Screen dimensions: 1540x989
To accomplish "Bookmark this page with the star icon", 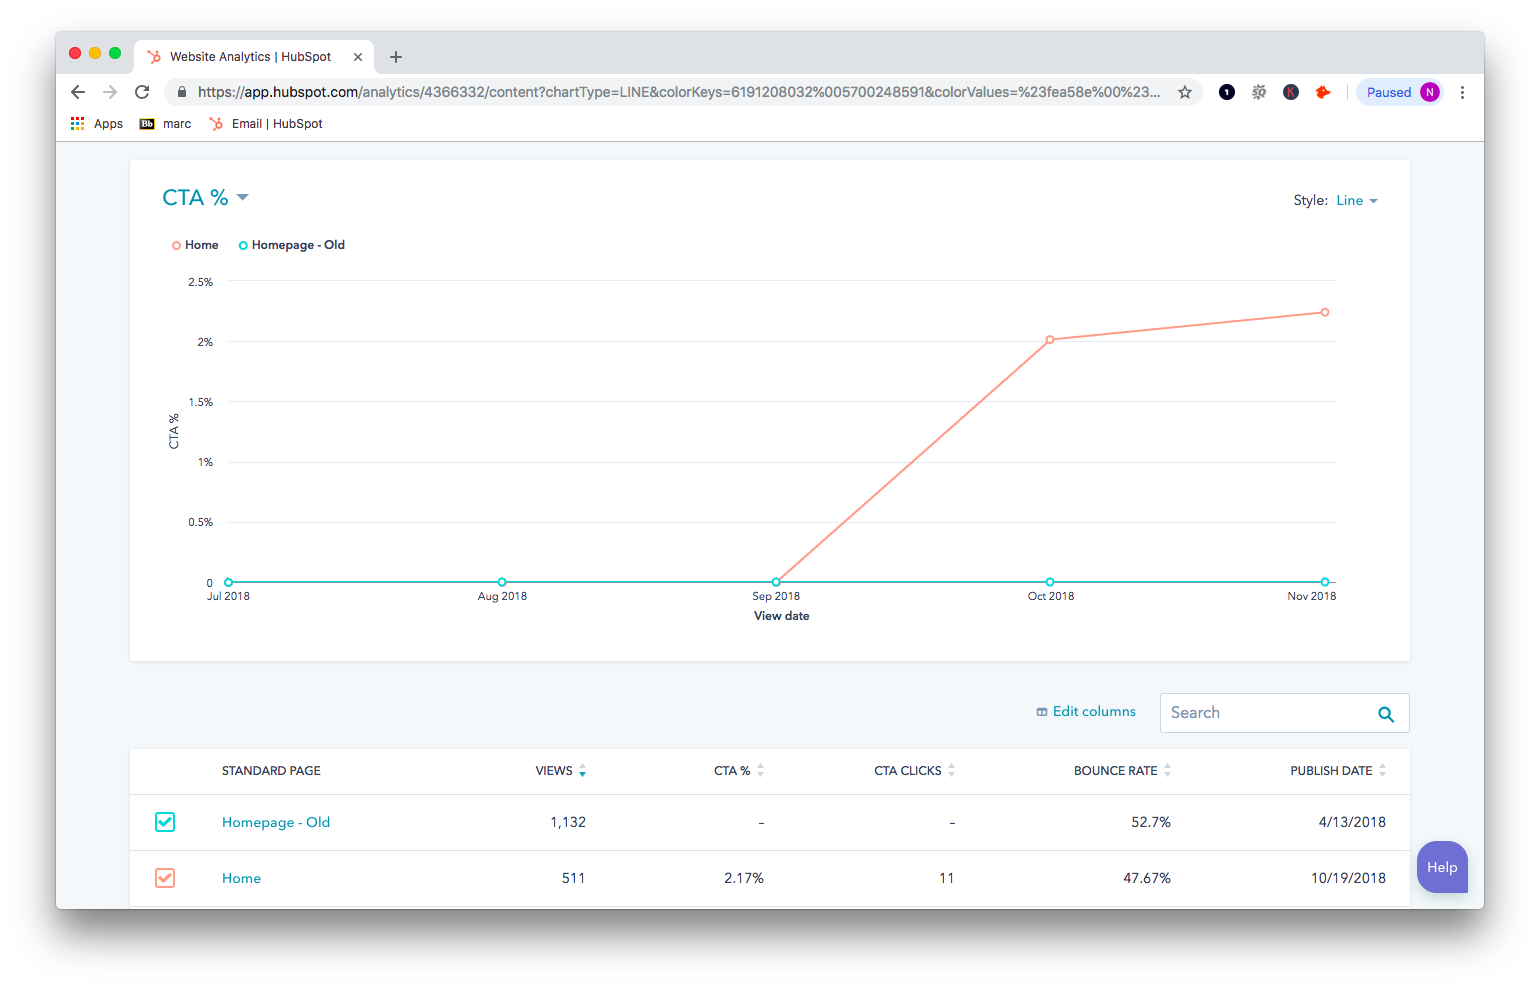I will coord(1185,92).
